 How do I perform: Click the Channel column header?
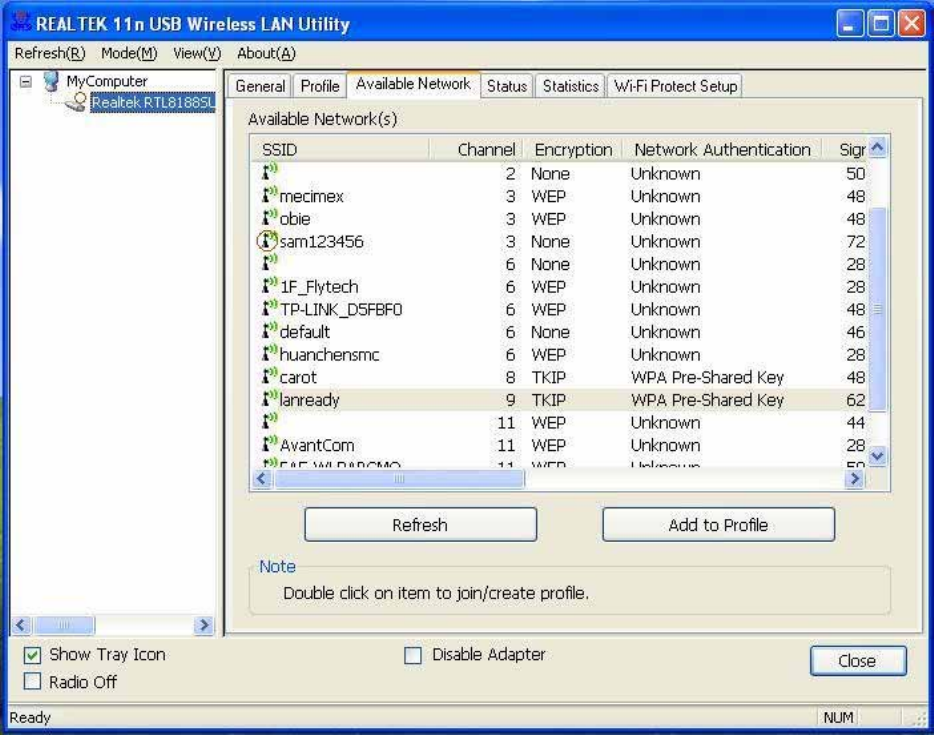(476, 150)
